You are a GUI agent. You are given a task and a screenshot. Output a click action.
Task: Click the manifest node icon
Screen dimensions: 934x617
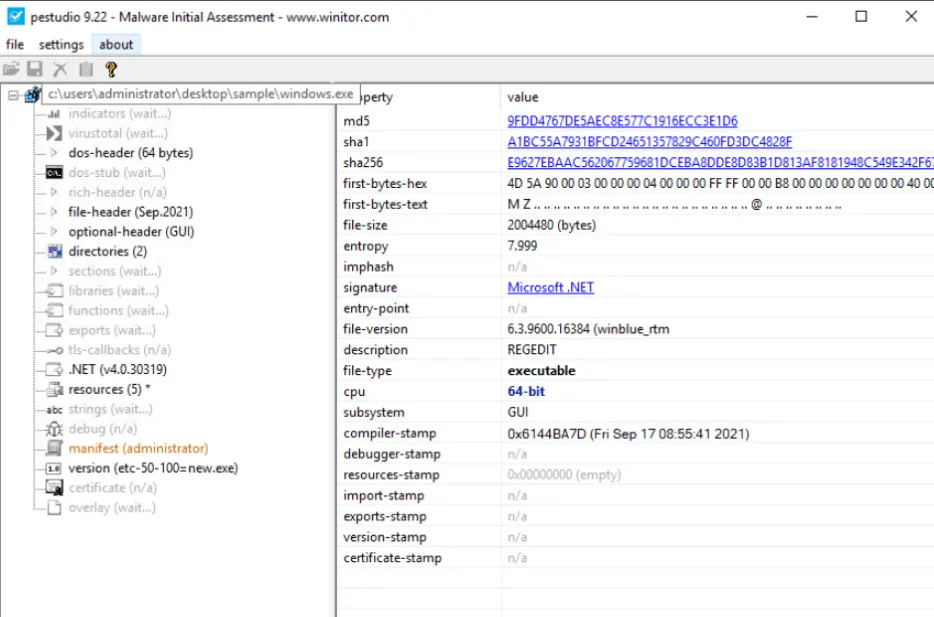[x=55, y=448]
